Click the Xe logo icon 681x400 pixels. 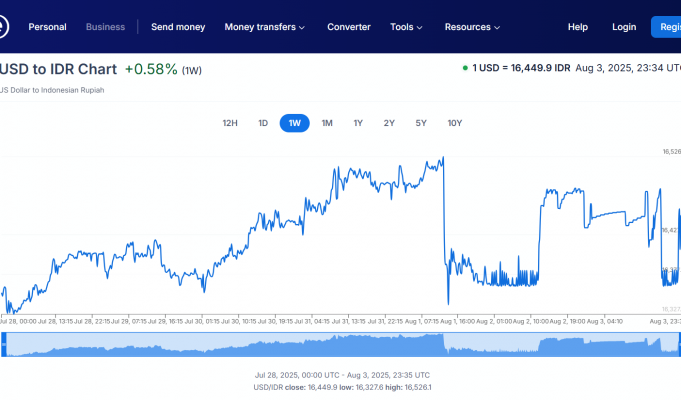click(x=4, y=27)
